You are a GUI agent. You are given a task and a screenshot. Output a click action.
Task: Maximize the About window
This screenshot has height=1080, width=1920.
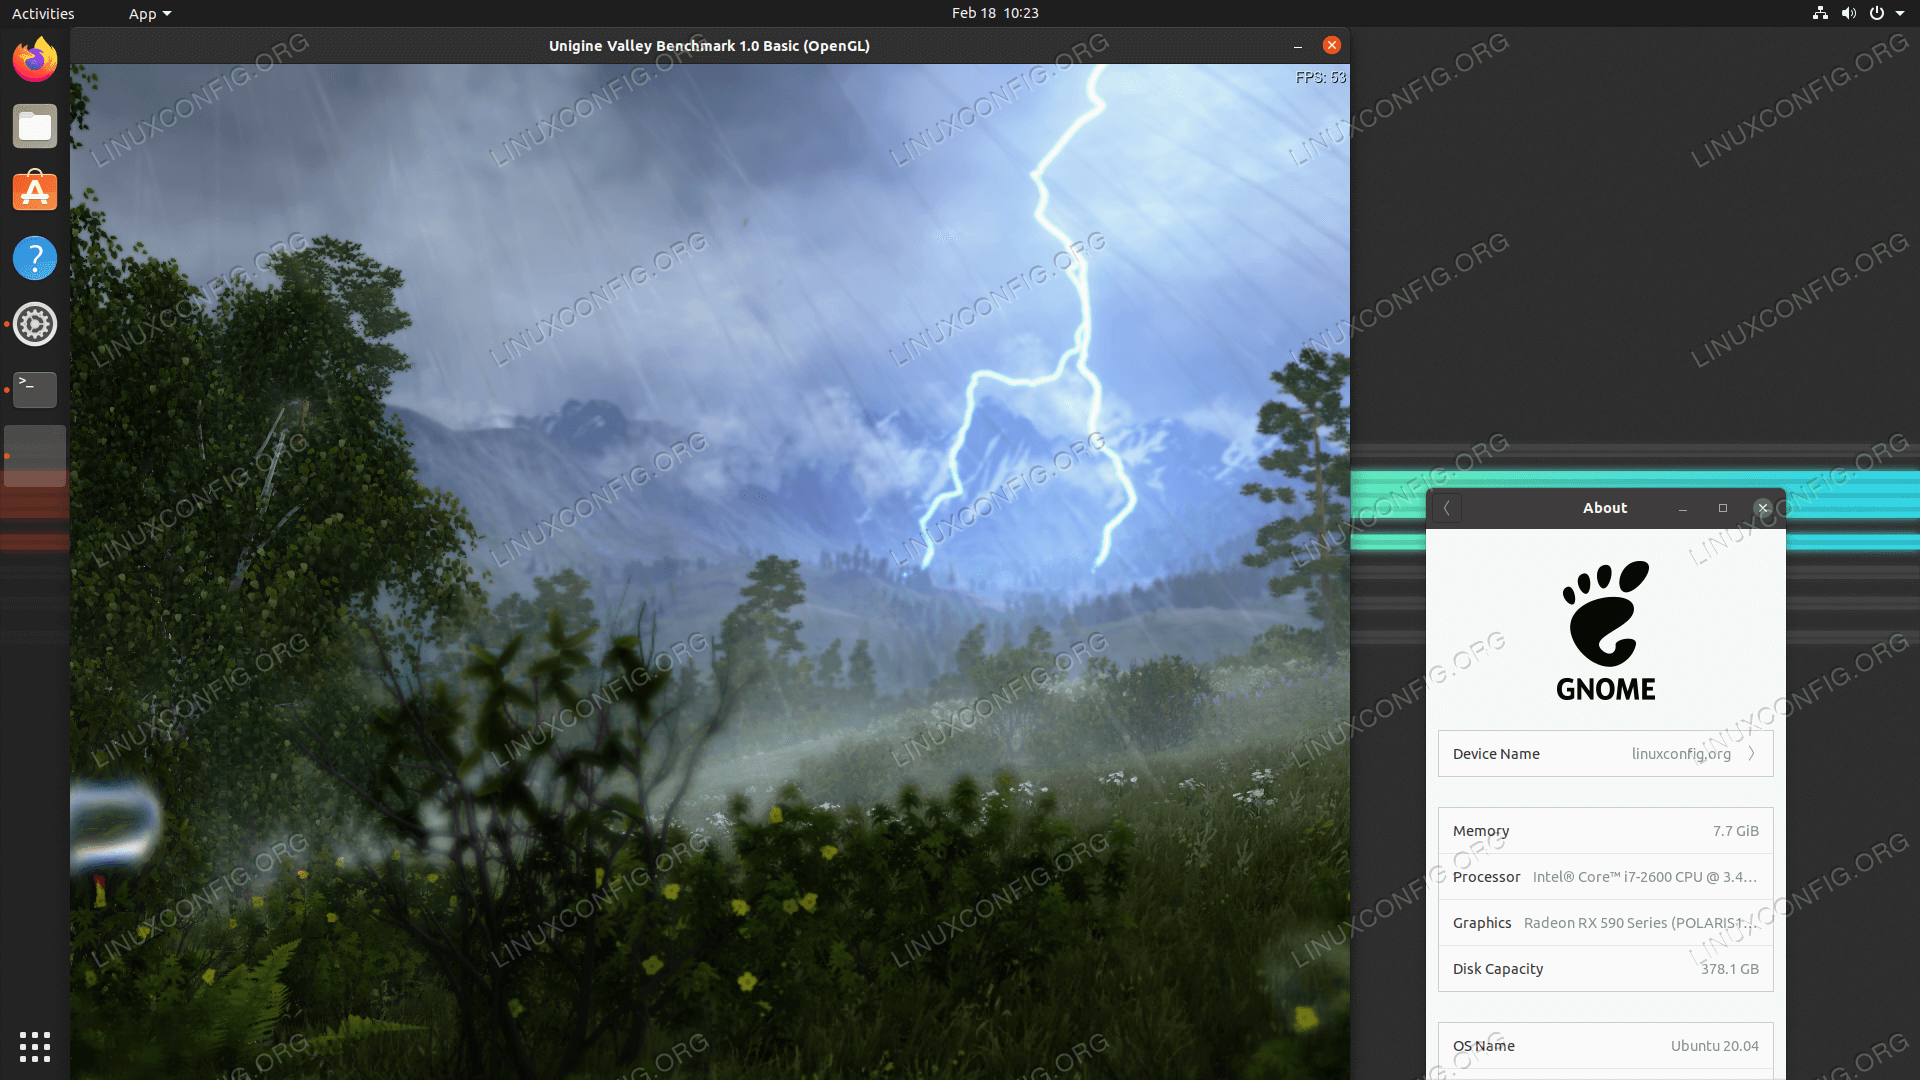click(x=1723, y=508)
